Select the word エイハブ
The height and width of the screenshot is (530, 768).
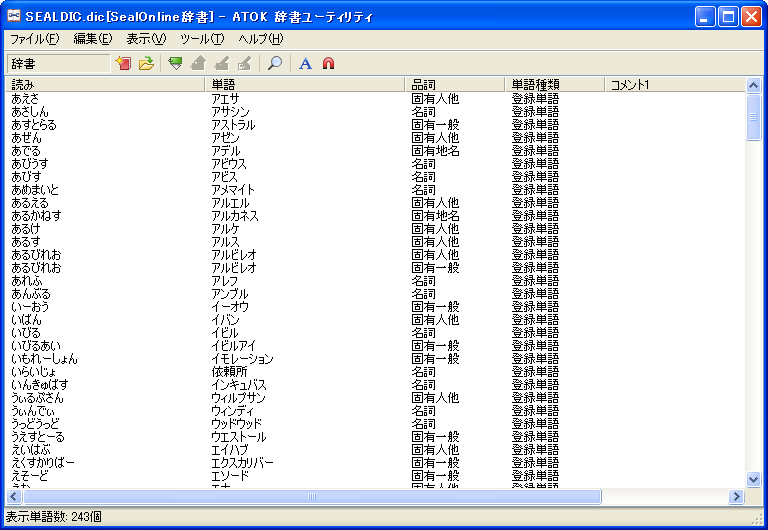pos(230,449)
